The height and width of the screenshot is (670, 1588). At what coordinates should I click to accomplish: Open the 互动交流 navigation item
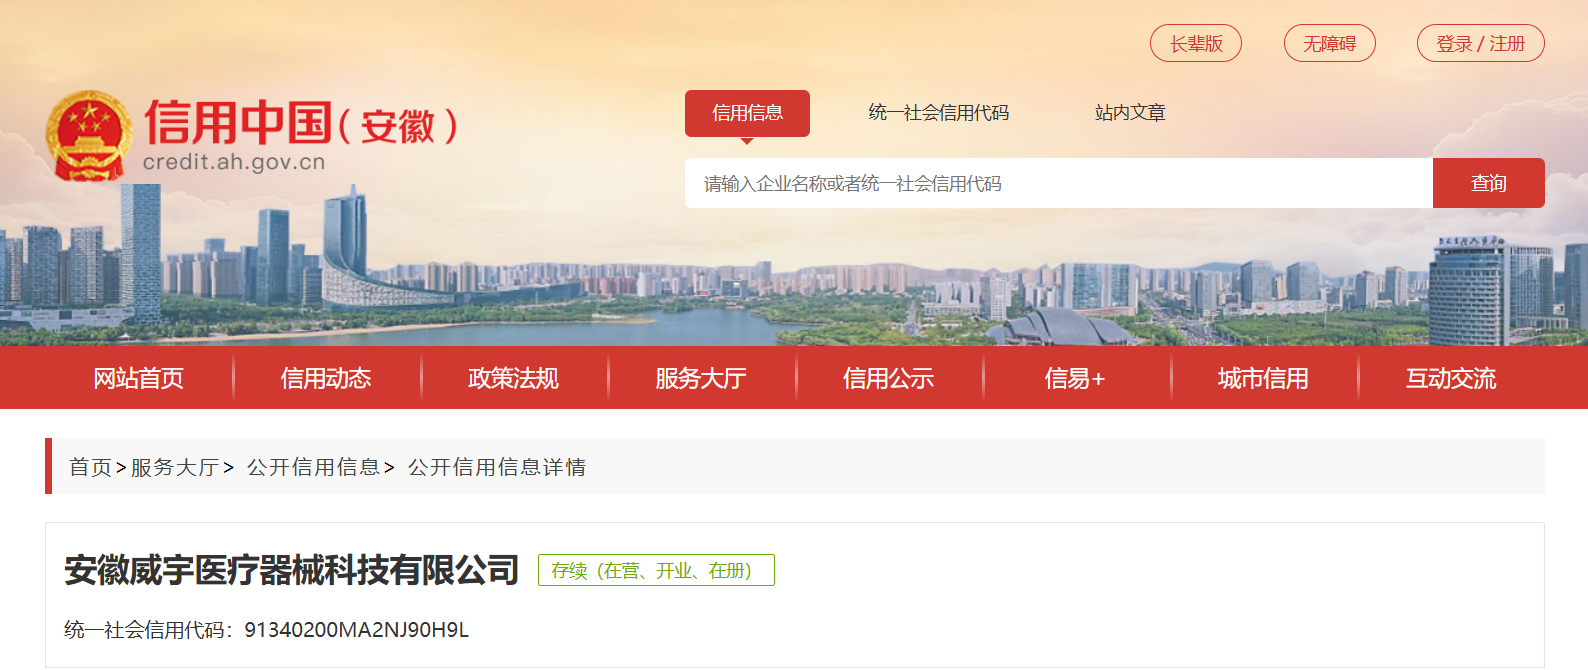(x=1451, y=378)
